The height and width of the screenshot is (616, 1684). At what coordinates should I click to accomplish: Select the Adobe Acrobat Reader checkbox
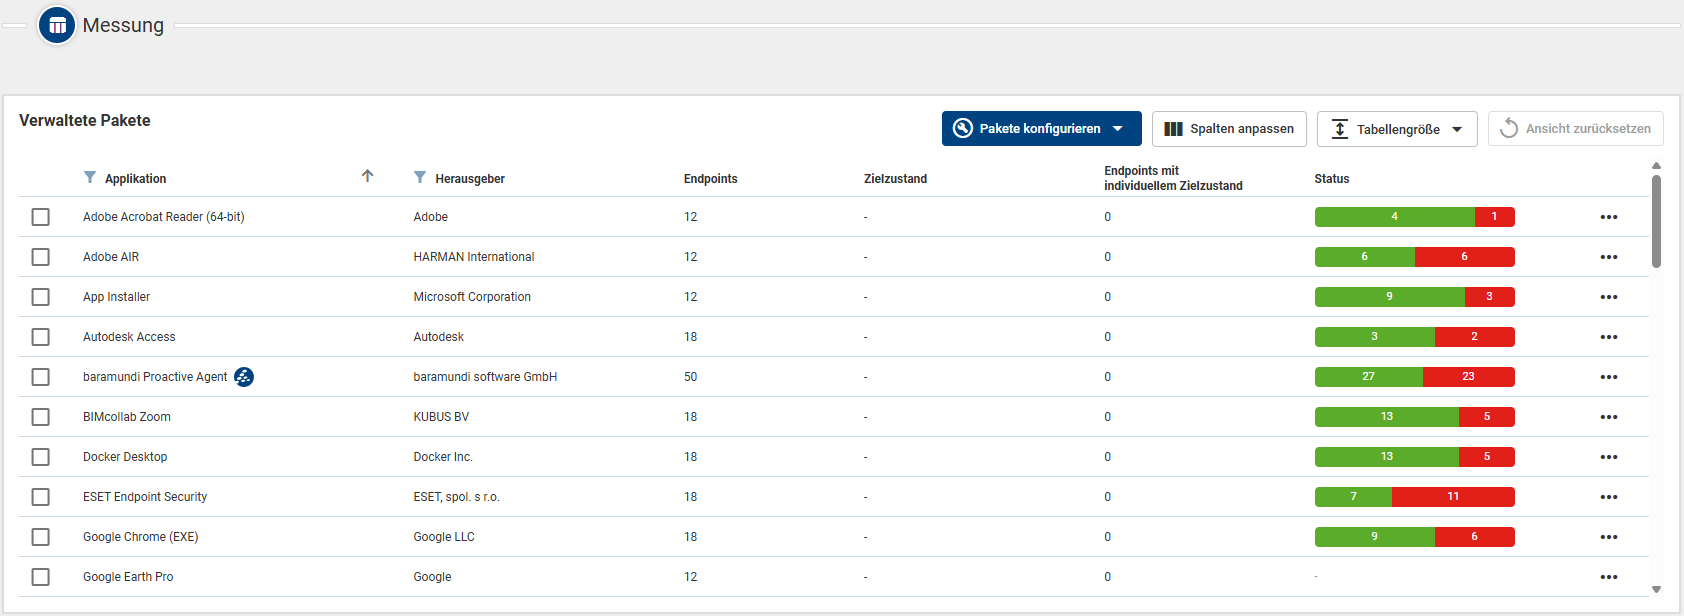pos(40,217)
